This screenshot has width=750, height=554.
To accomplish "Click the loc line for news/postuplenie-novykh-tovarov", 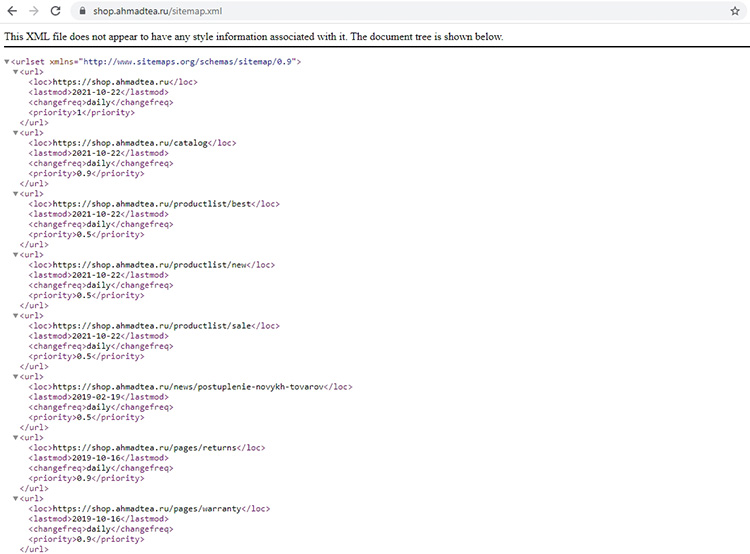I will pos(190,387).
